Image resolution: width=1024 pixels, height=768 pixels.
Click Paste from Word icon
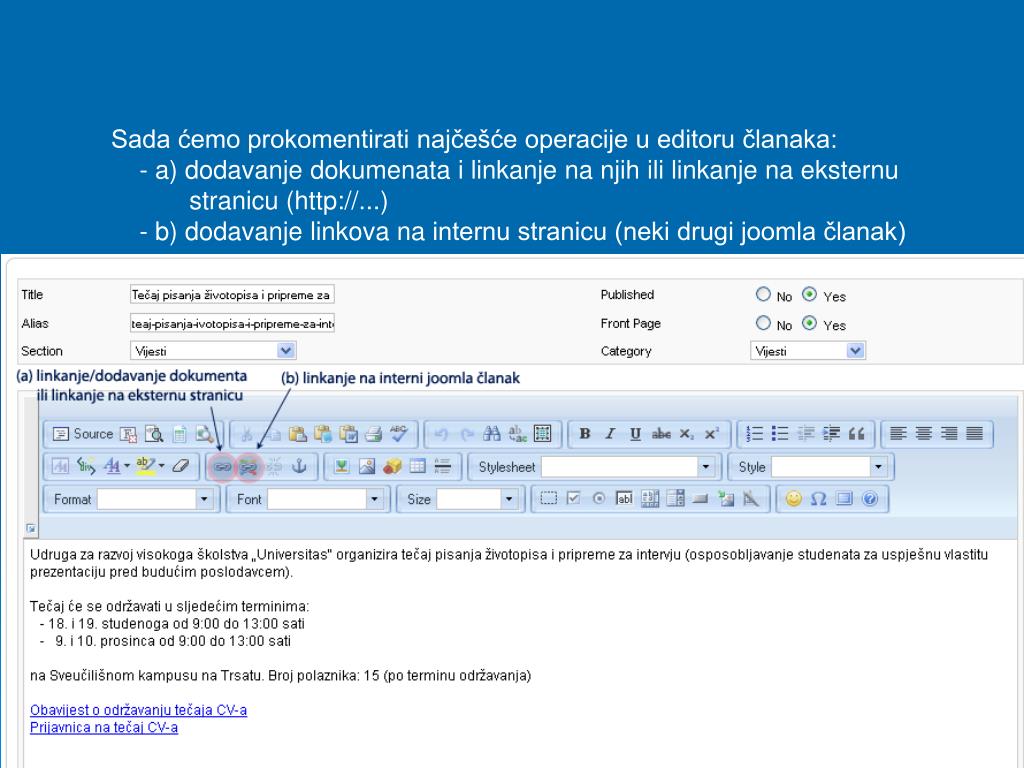(348, 434)
